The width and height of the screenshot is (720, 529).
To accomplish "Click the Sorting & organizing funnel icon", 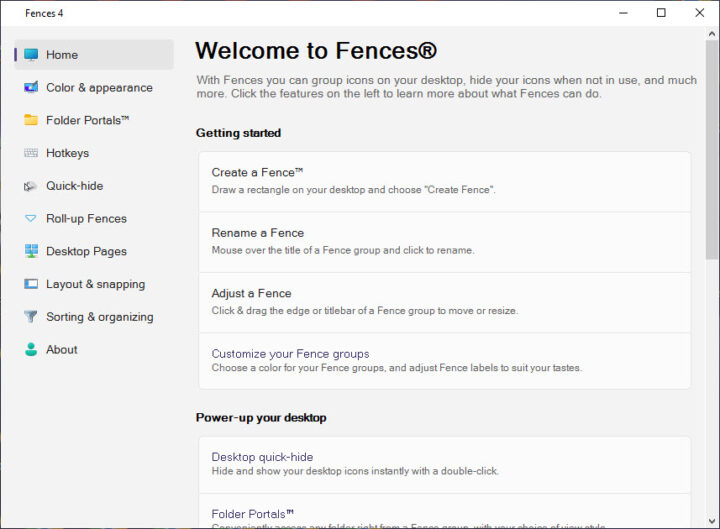I will (30, 317).
